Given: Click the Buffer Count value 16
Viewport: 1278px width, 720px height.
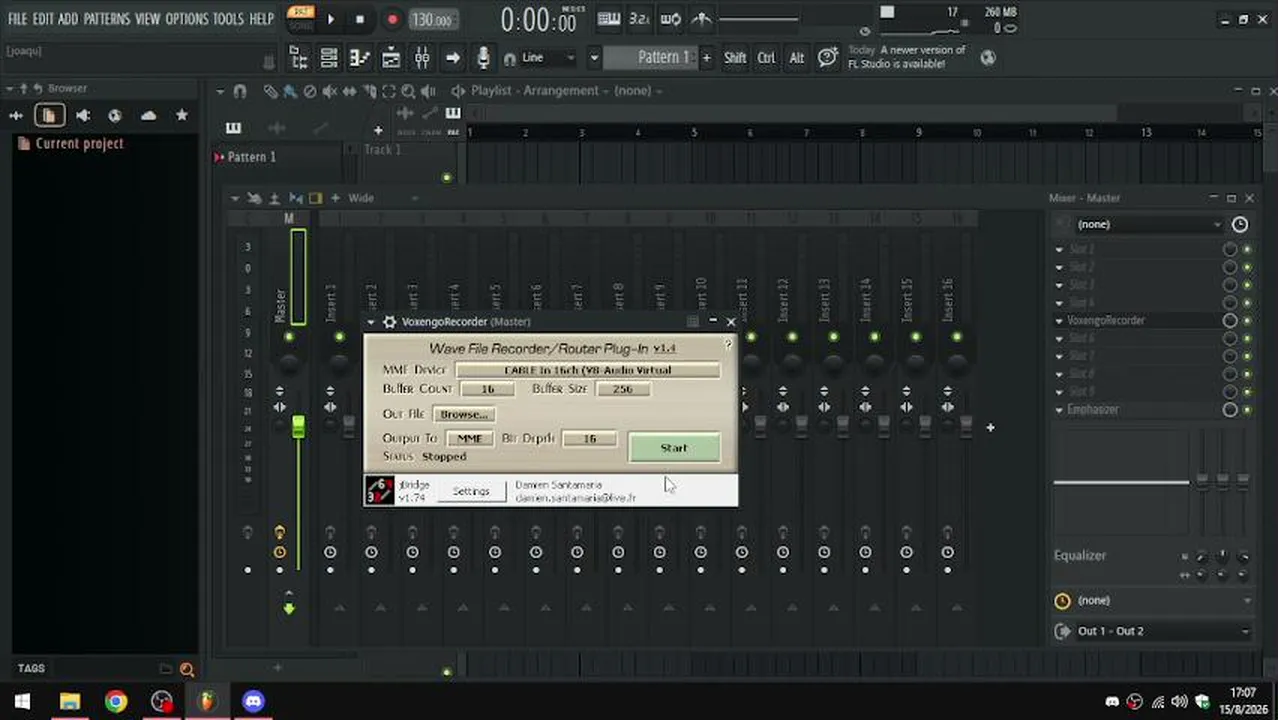Looking at the screenshot, I should point(487,389).
